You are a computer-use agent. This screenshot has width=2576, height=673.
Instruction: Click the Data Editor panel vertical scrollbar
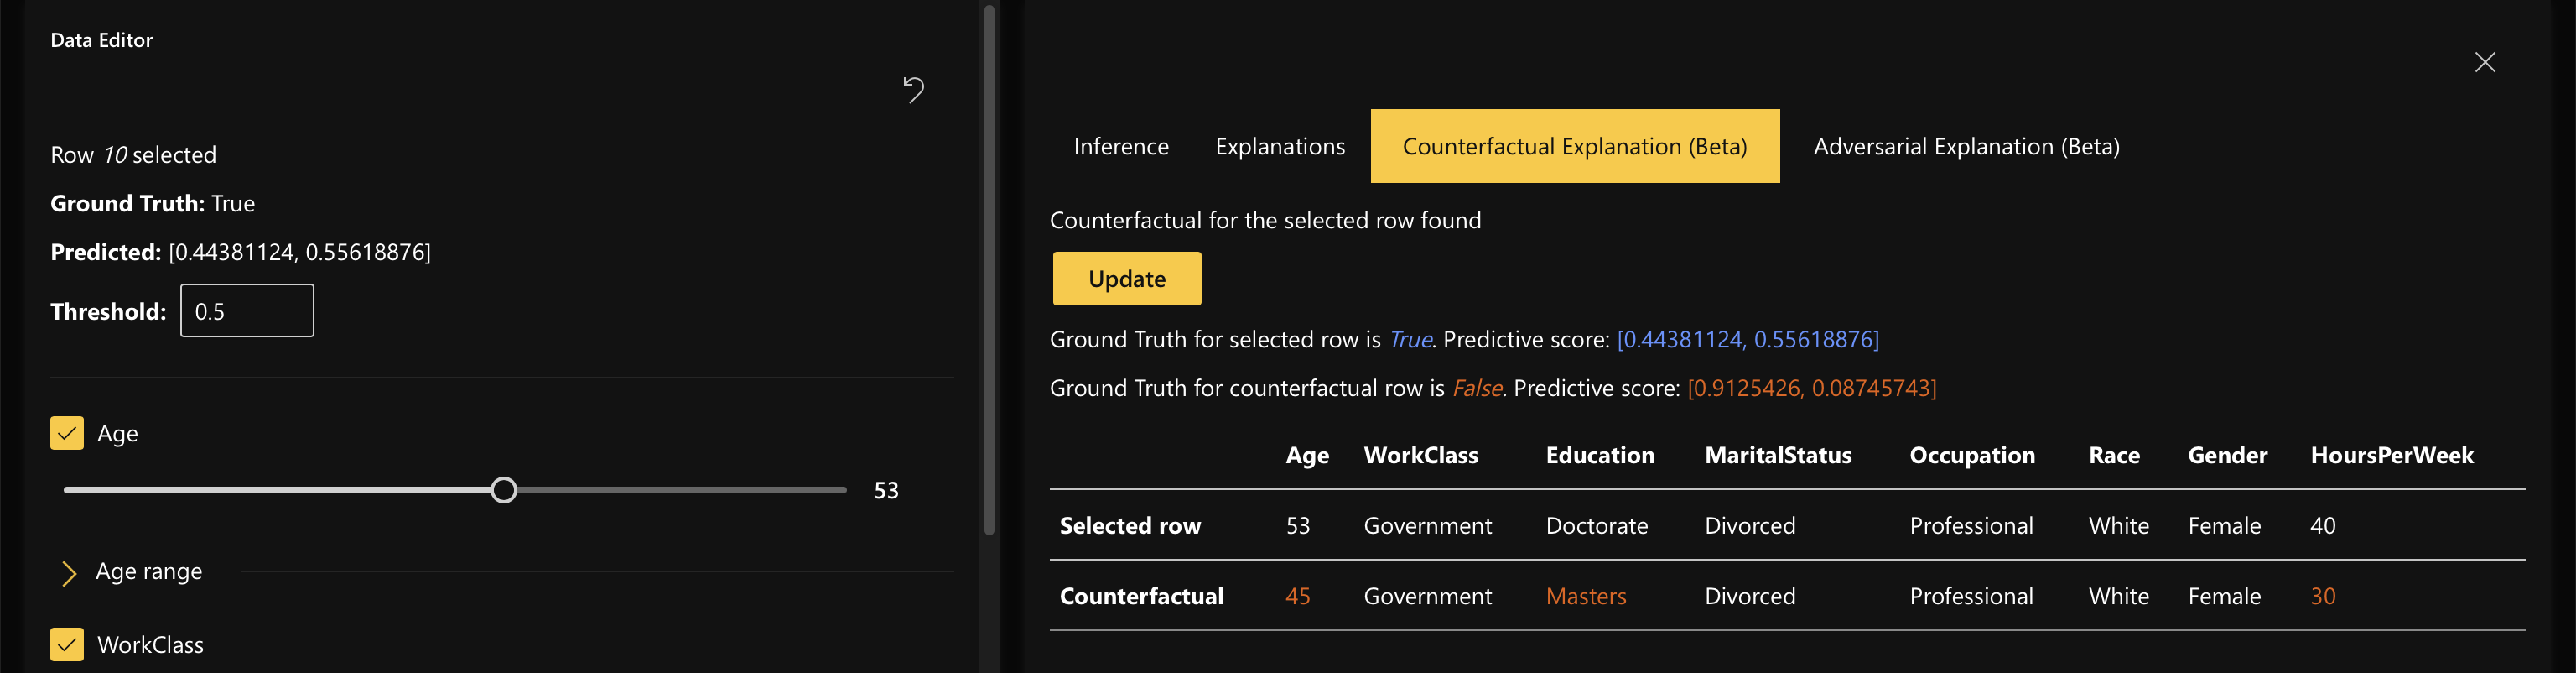[989, 270]
